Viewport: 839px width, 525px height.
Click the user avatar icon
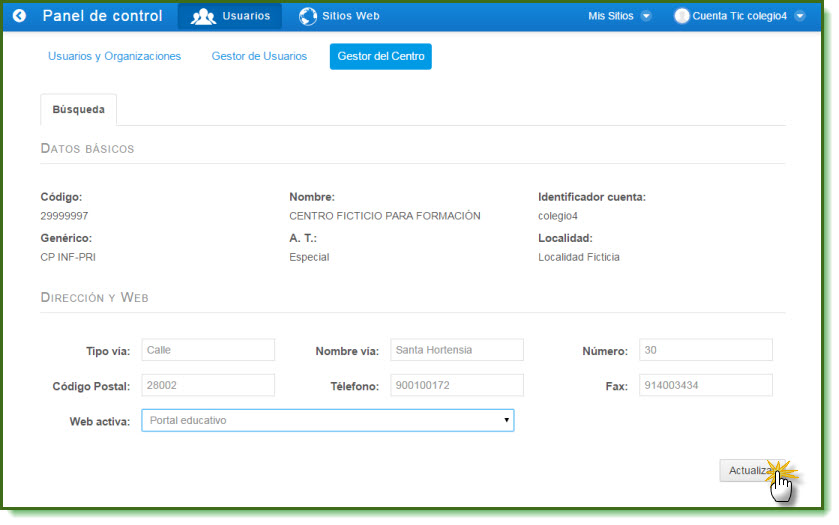tap(682, 16)
